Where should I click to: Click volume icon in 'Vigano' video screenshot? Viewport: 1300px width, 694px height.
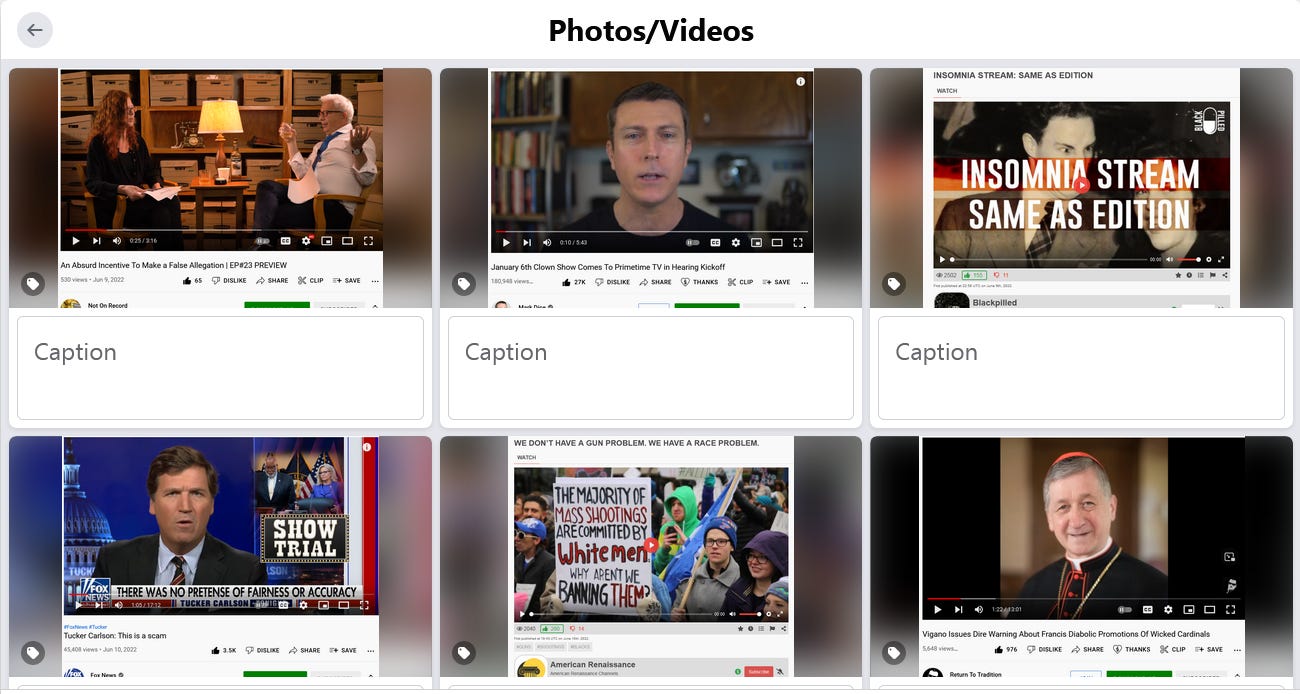pos(979,609)
